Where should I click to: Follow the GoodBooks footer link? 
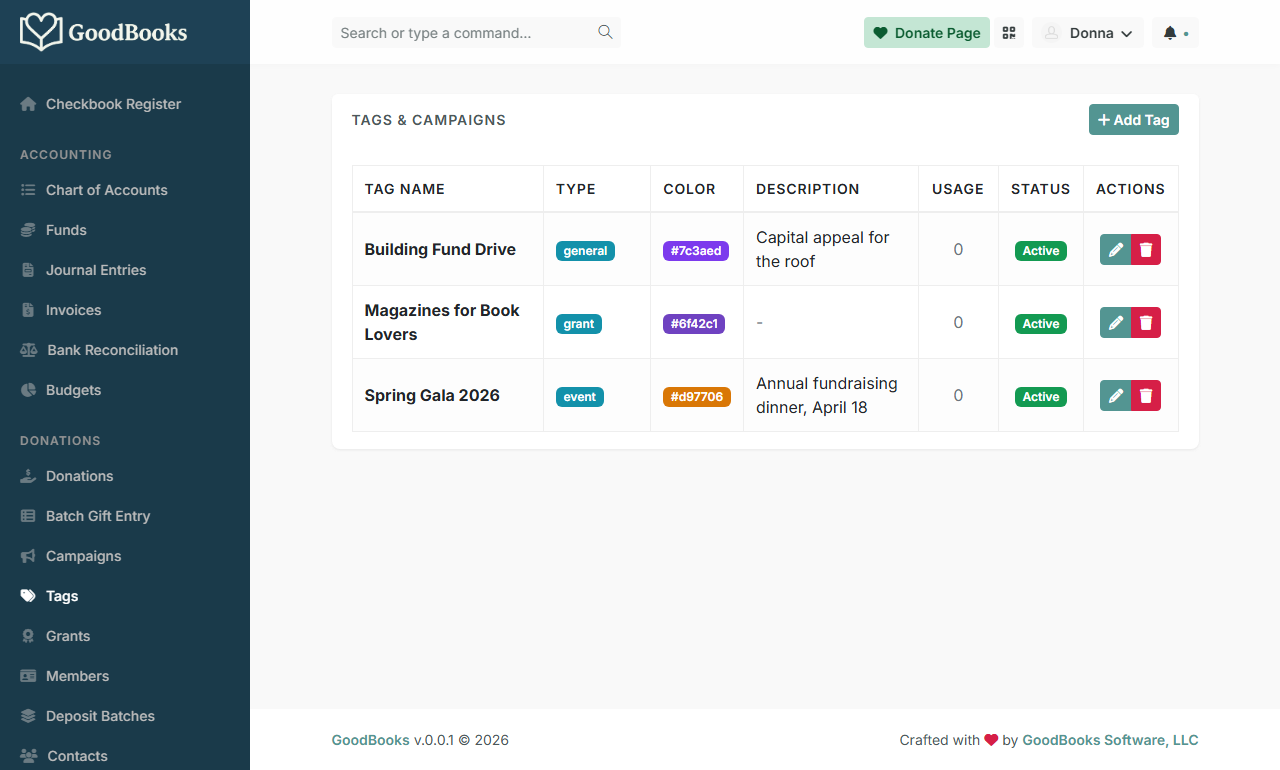370,740
